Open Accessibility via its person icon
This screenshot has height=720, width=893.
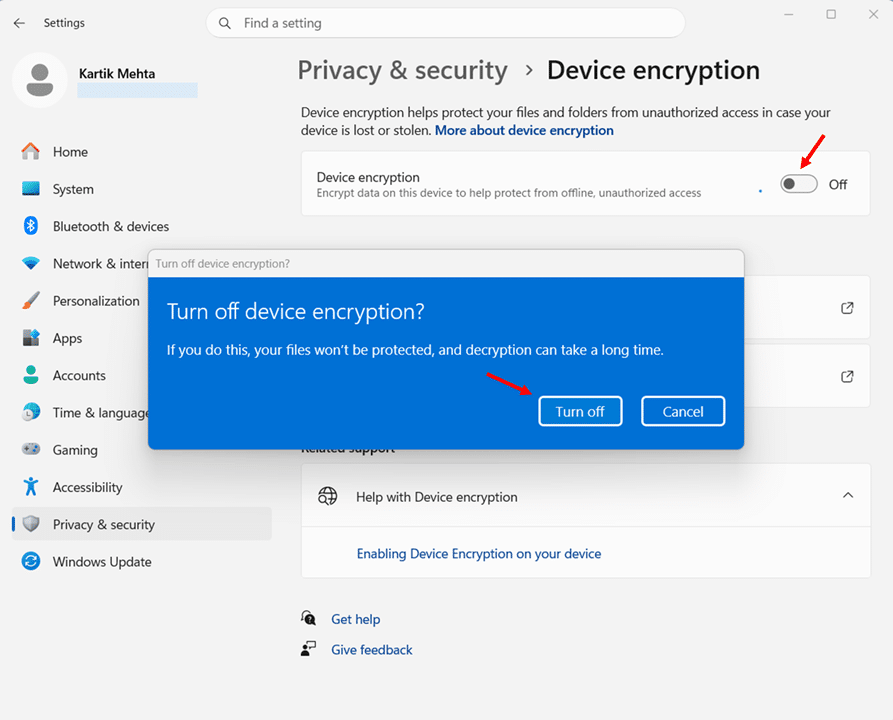[x=31, y=487]
